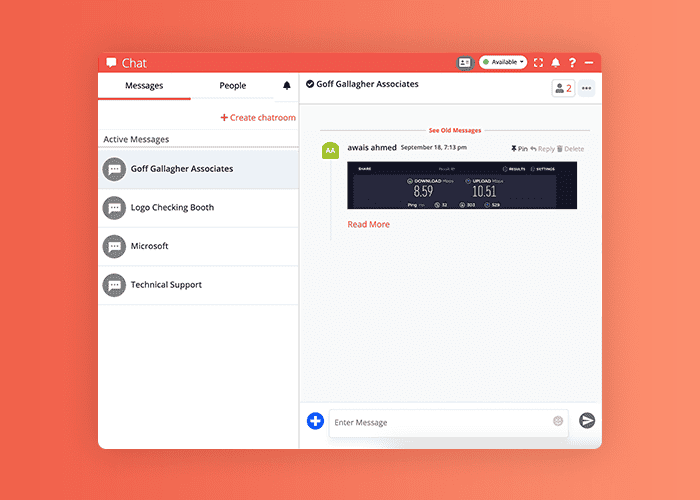The width and height of the screenshot is (700, 500).
Task: Show chatroom members count button
Action: pyautogui.click(x=562, y=88)
